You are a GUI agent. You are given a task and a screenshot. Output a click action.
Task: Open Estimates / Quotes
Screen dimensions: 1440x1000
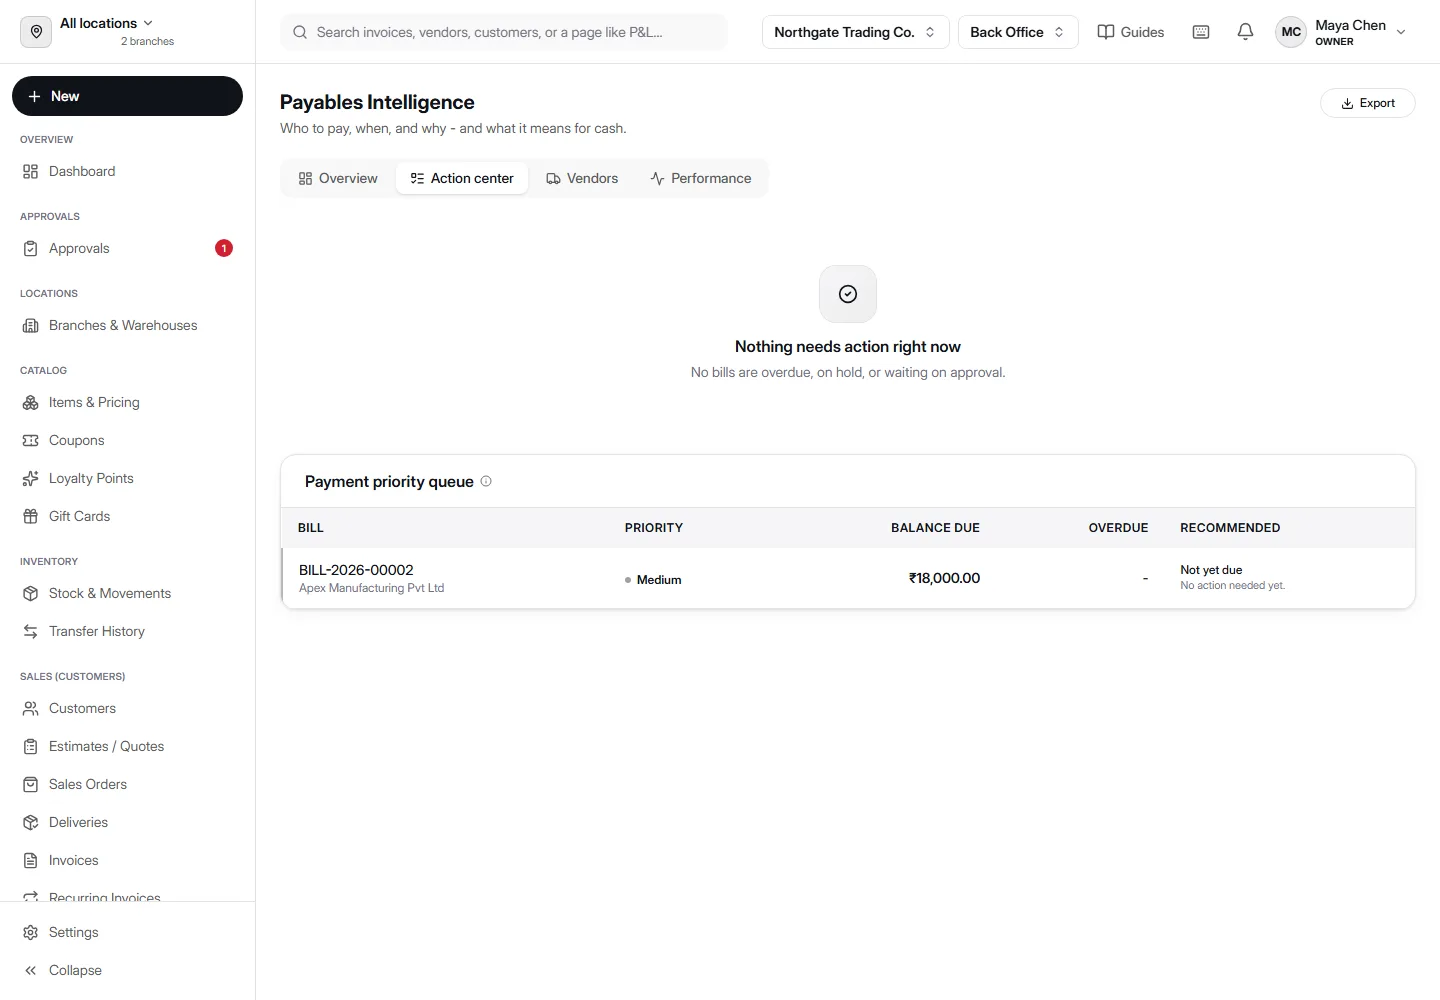point(127,746)
